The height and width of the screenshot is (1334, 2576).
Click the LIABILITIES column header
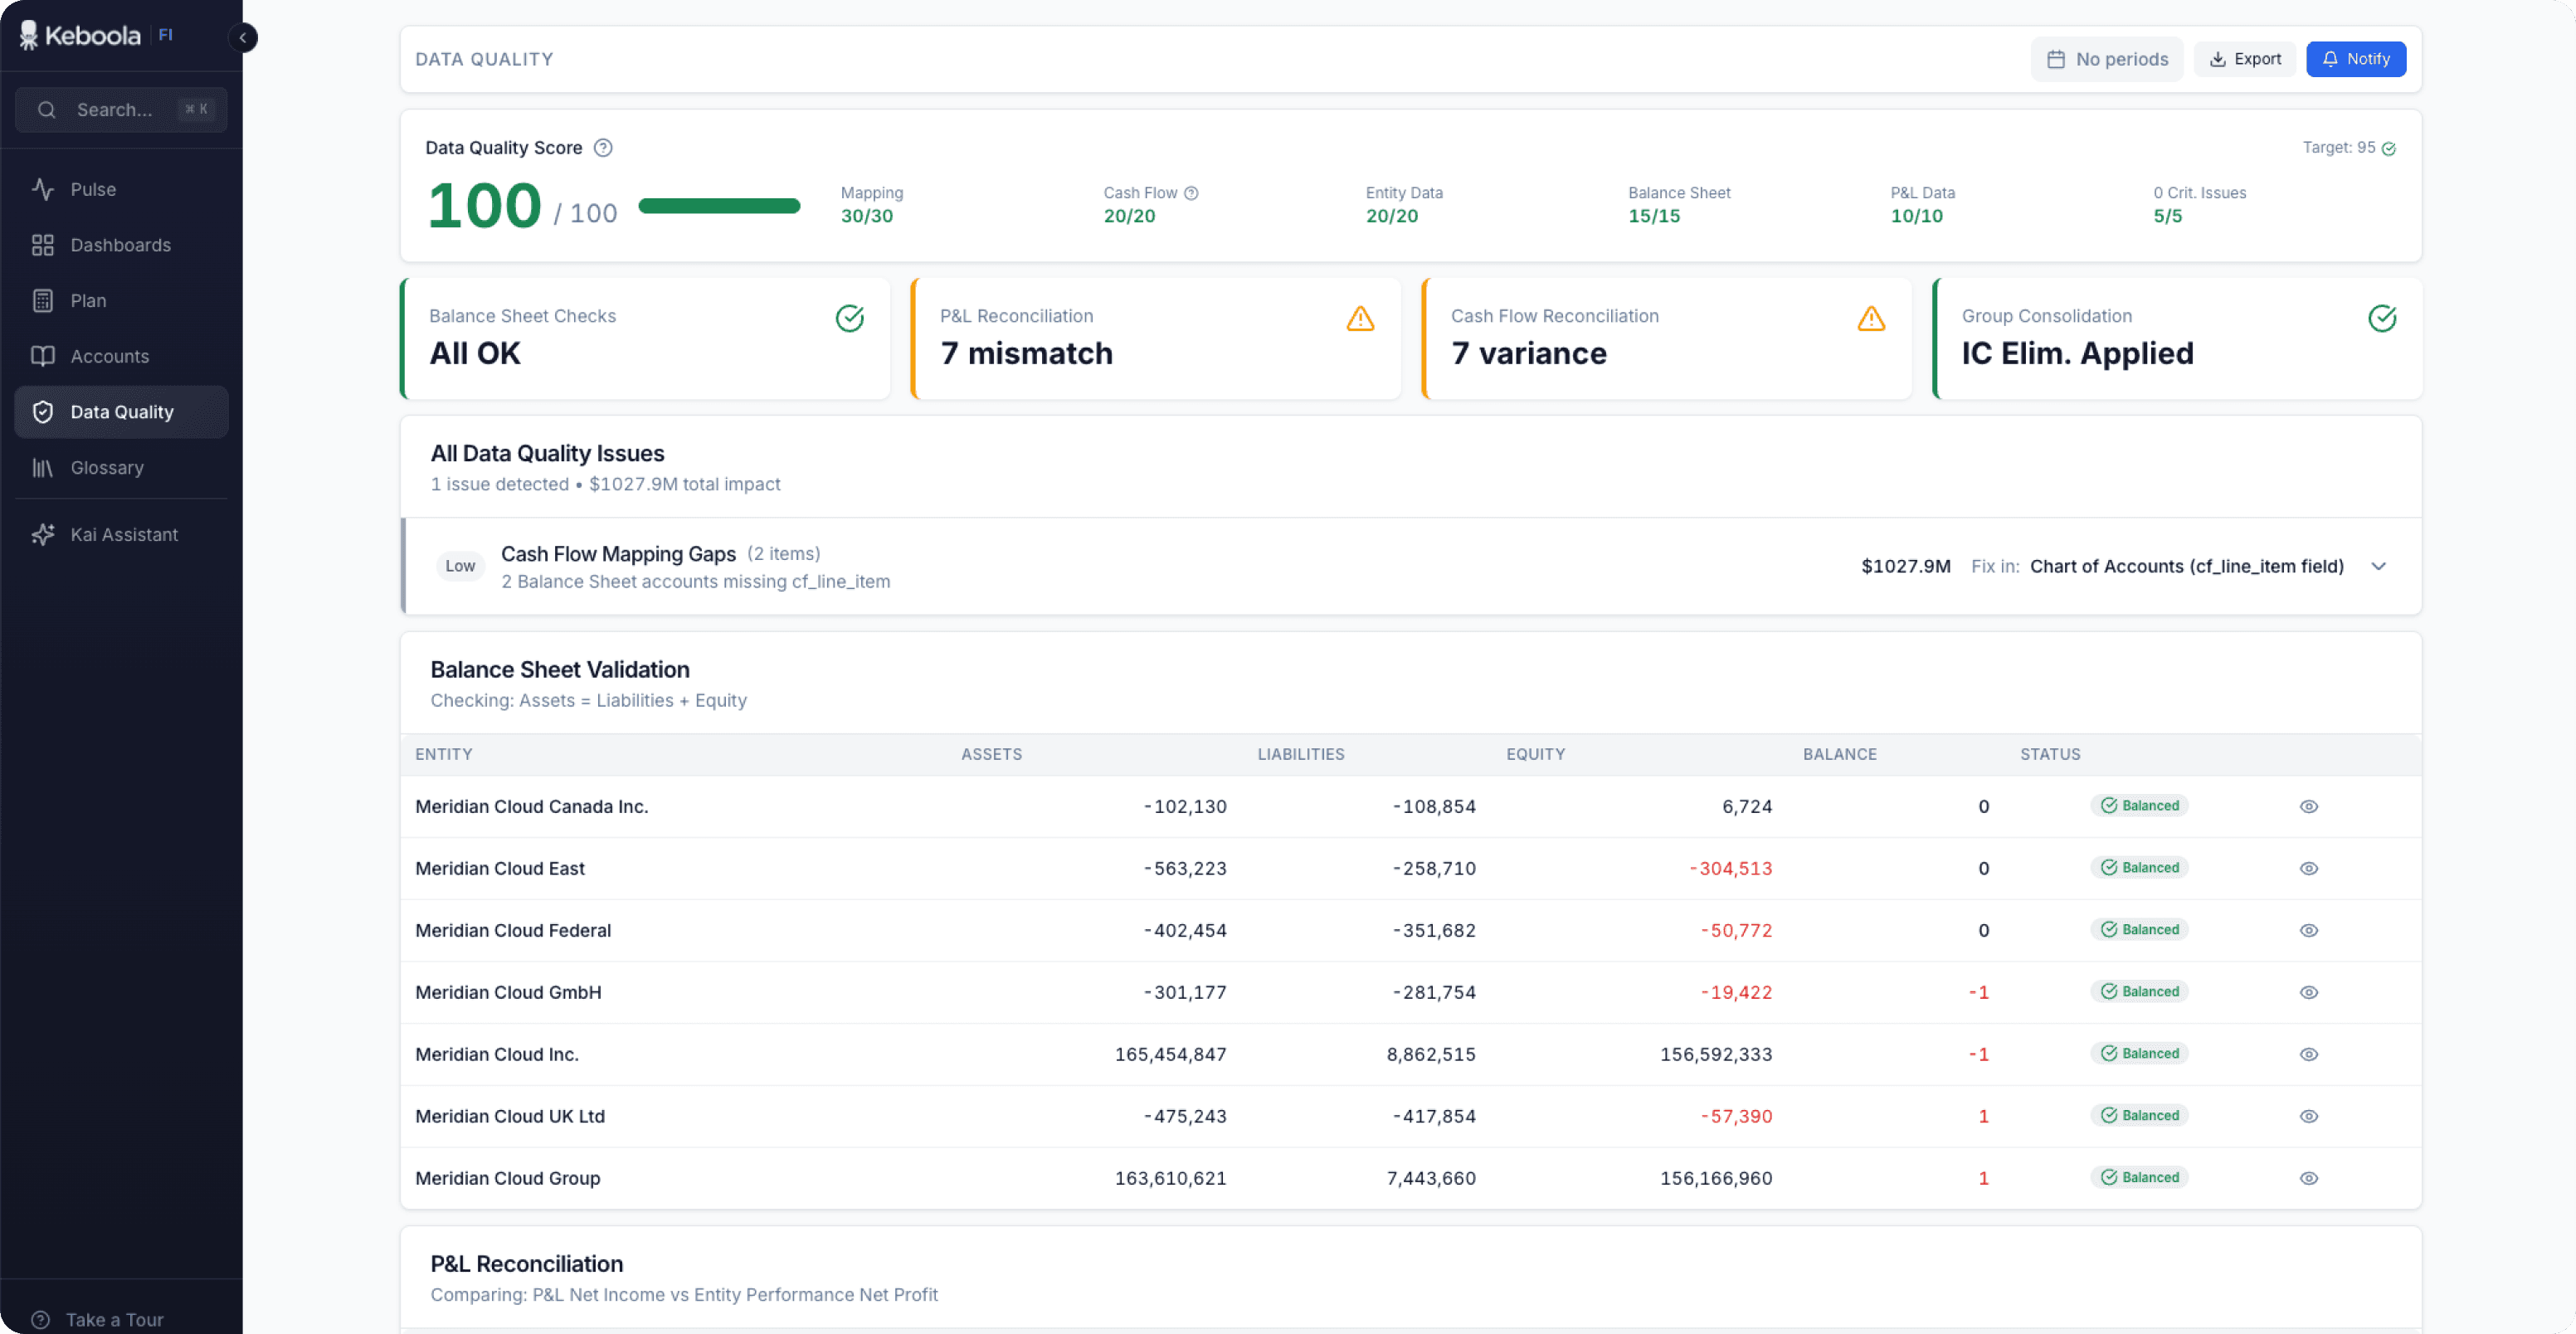pyautogui.click(x=1300, y=755)
